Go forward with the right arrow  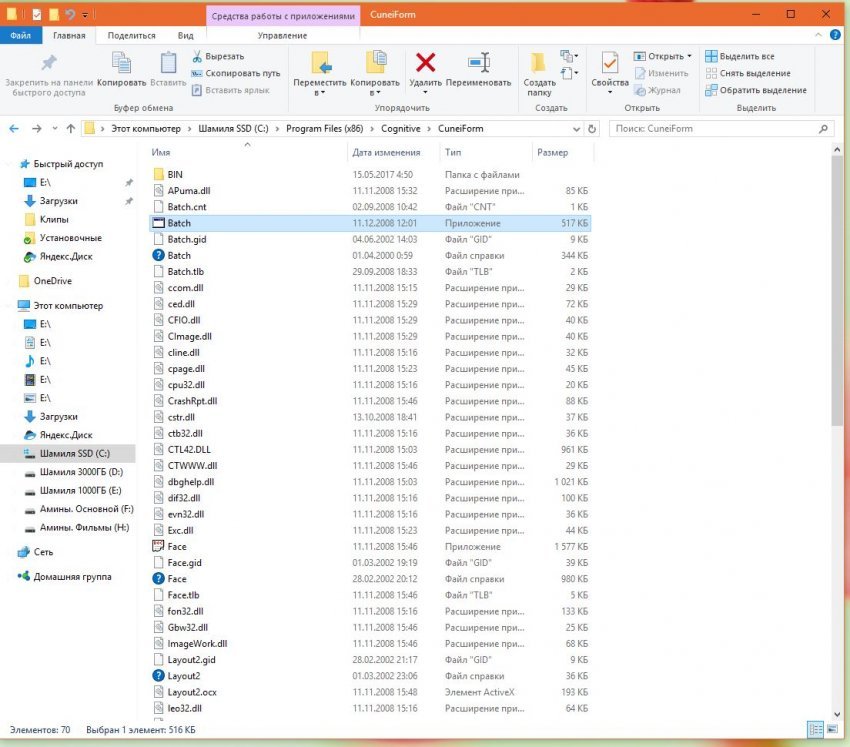(36, 128)
